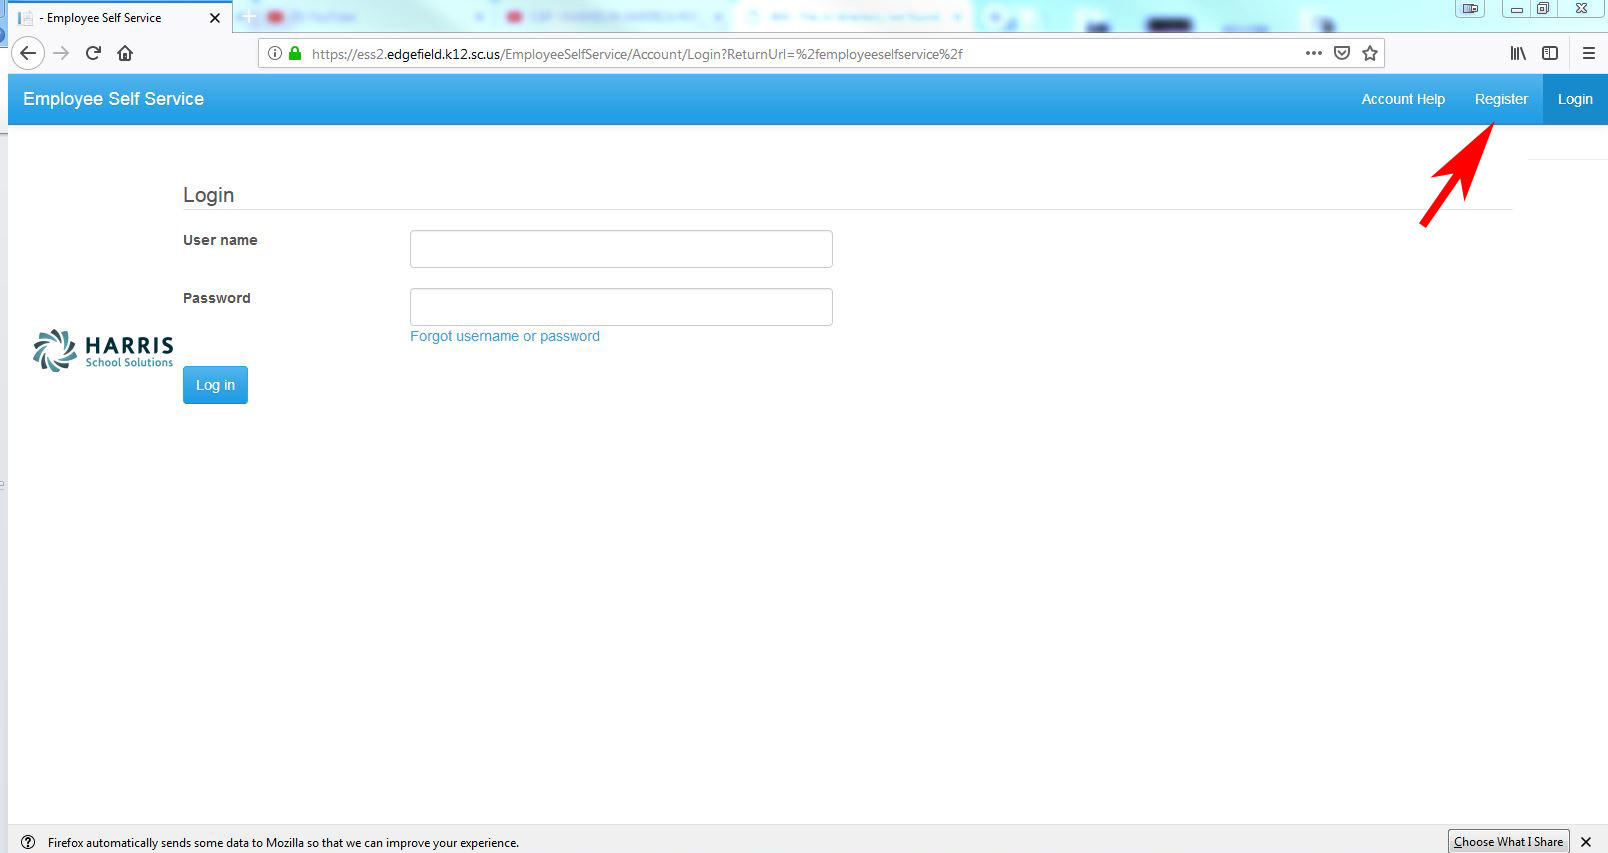Bookmark this page with the star icon

pyautogui.click(x=1370, y=53)
